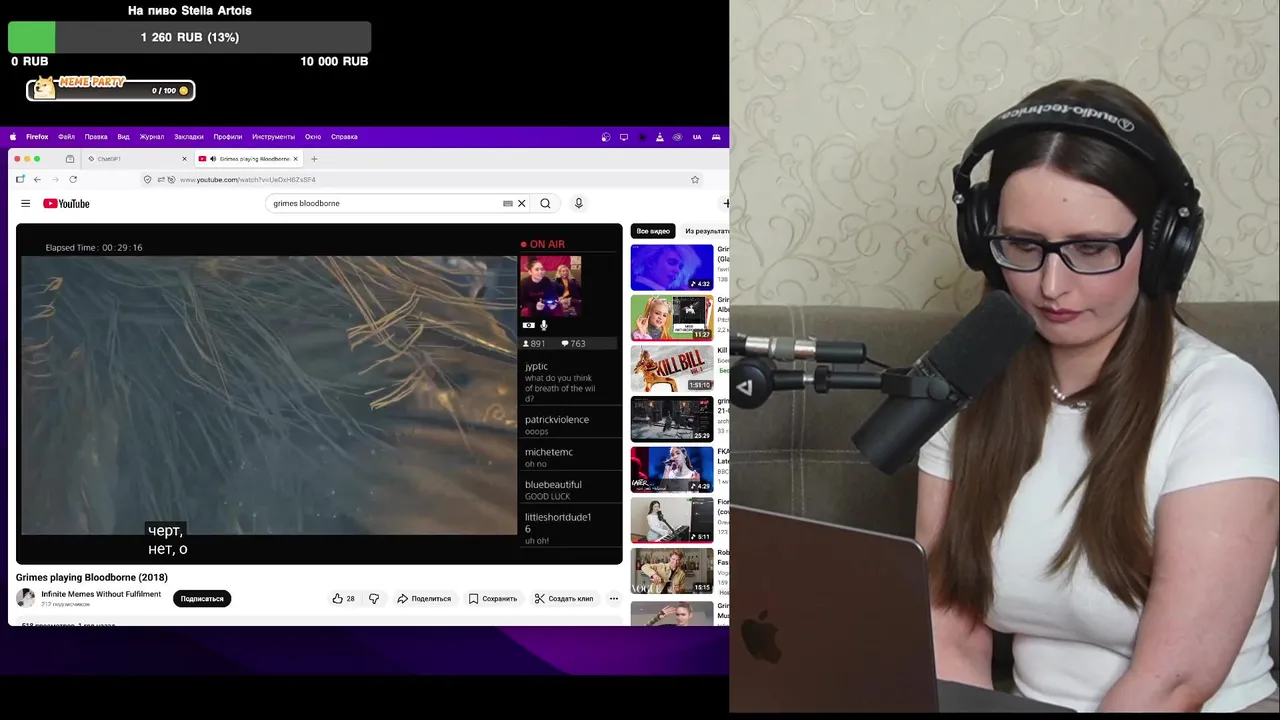
Task: Share the video via Поделиться
Action: tap(424, 598)
